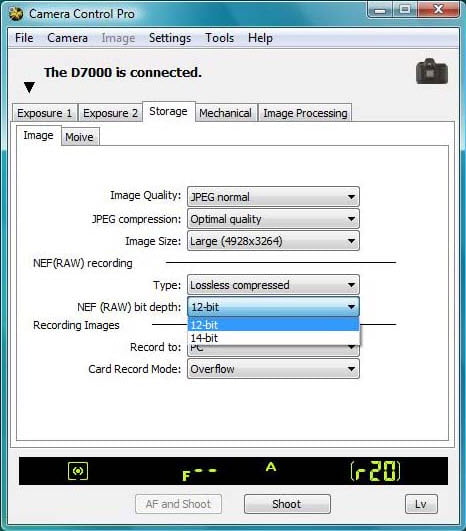Select the Image sub-tab
The image size is (466, 531).
pyautogui.click(x=38, y=135)
